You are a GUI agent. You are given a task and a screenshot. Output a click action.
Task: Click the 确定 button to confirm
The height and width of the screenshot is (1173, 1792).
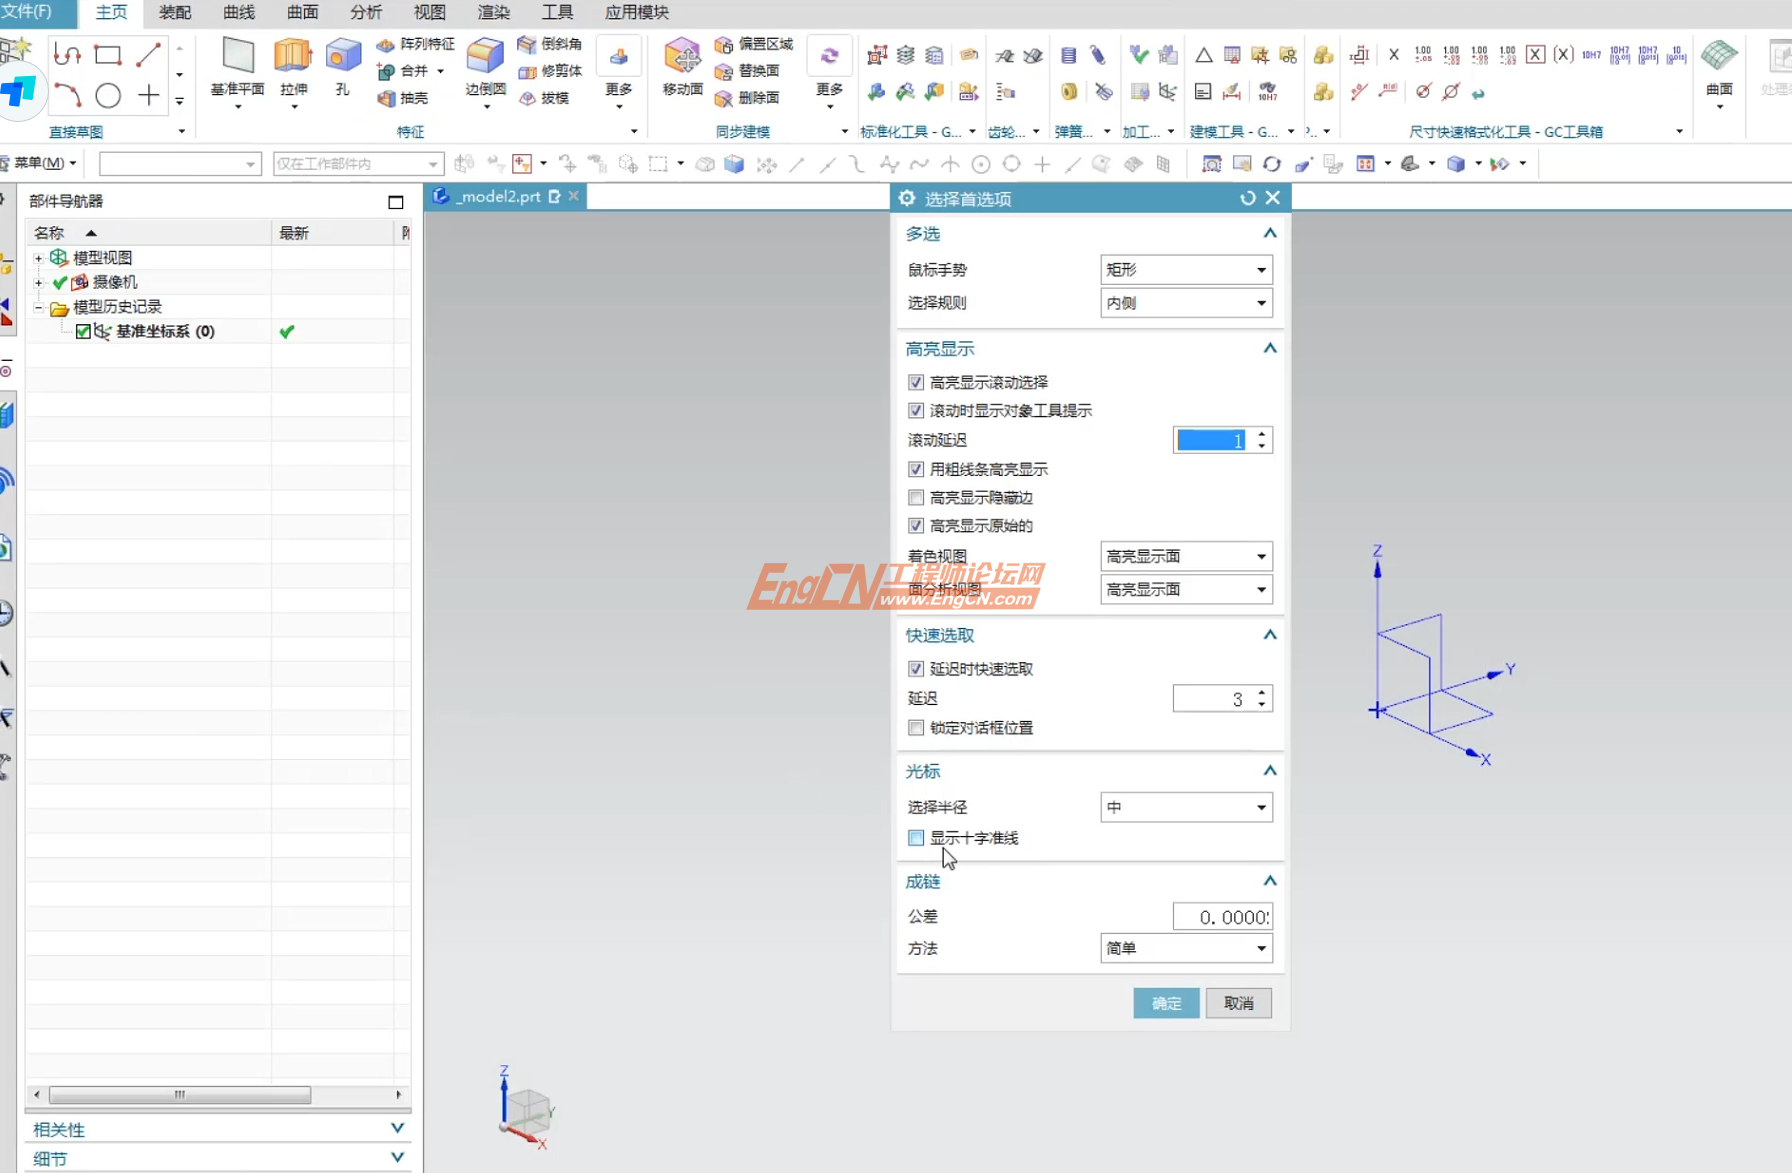1165,1003
